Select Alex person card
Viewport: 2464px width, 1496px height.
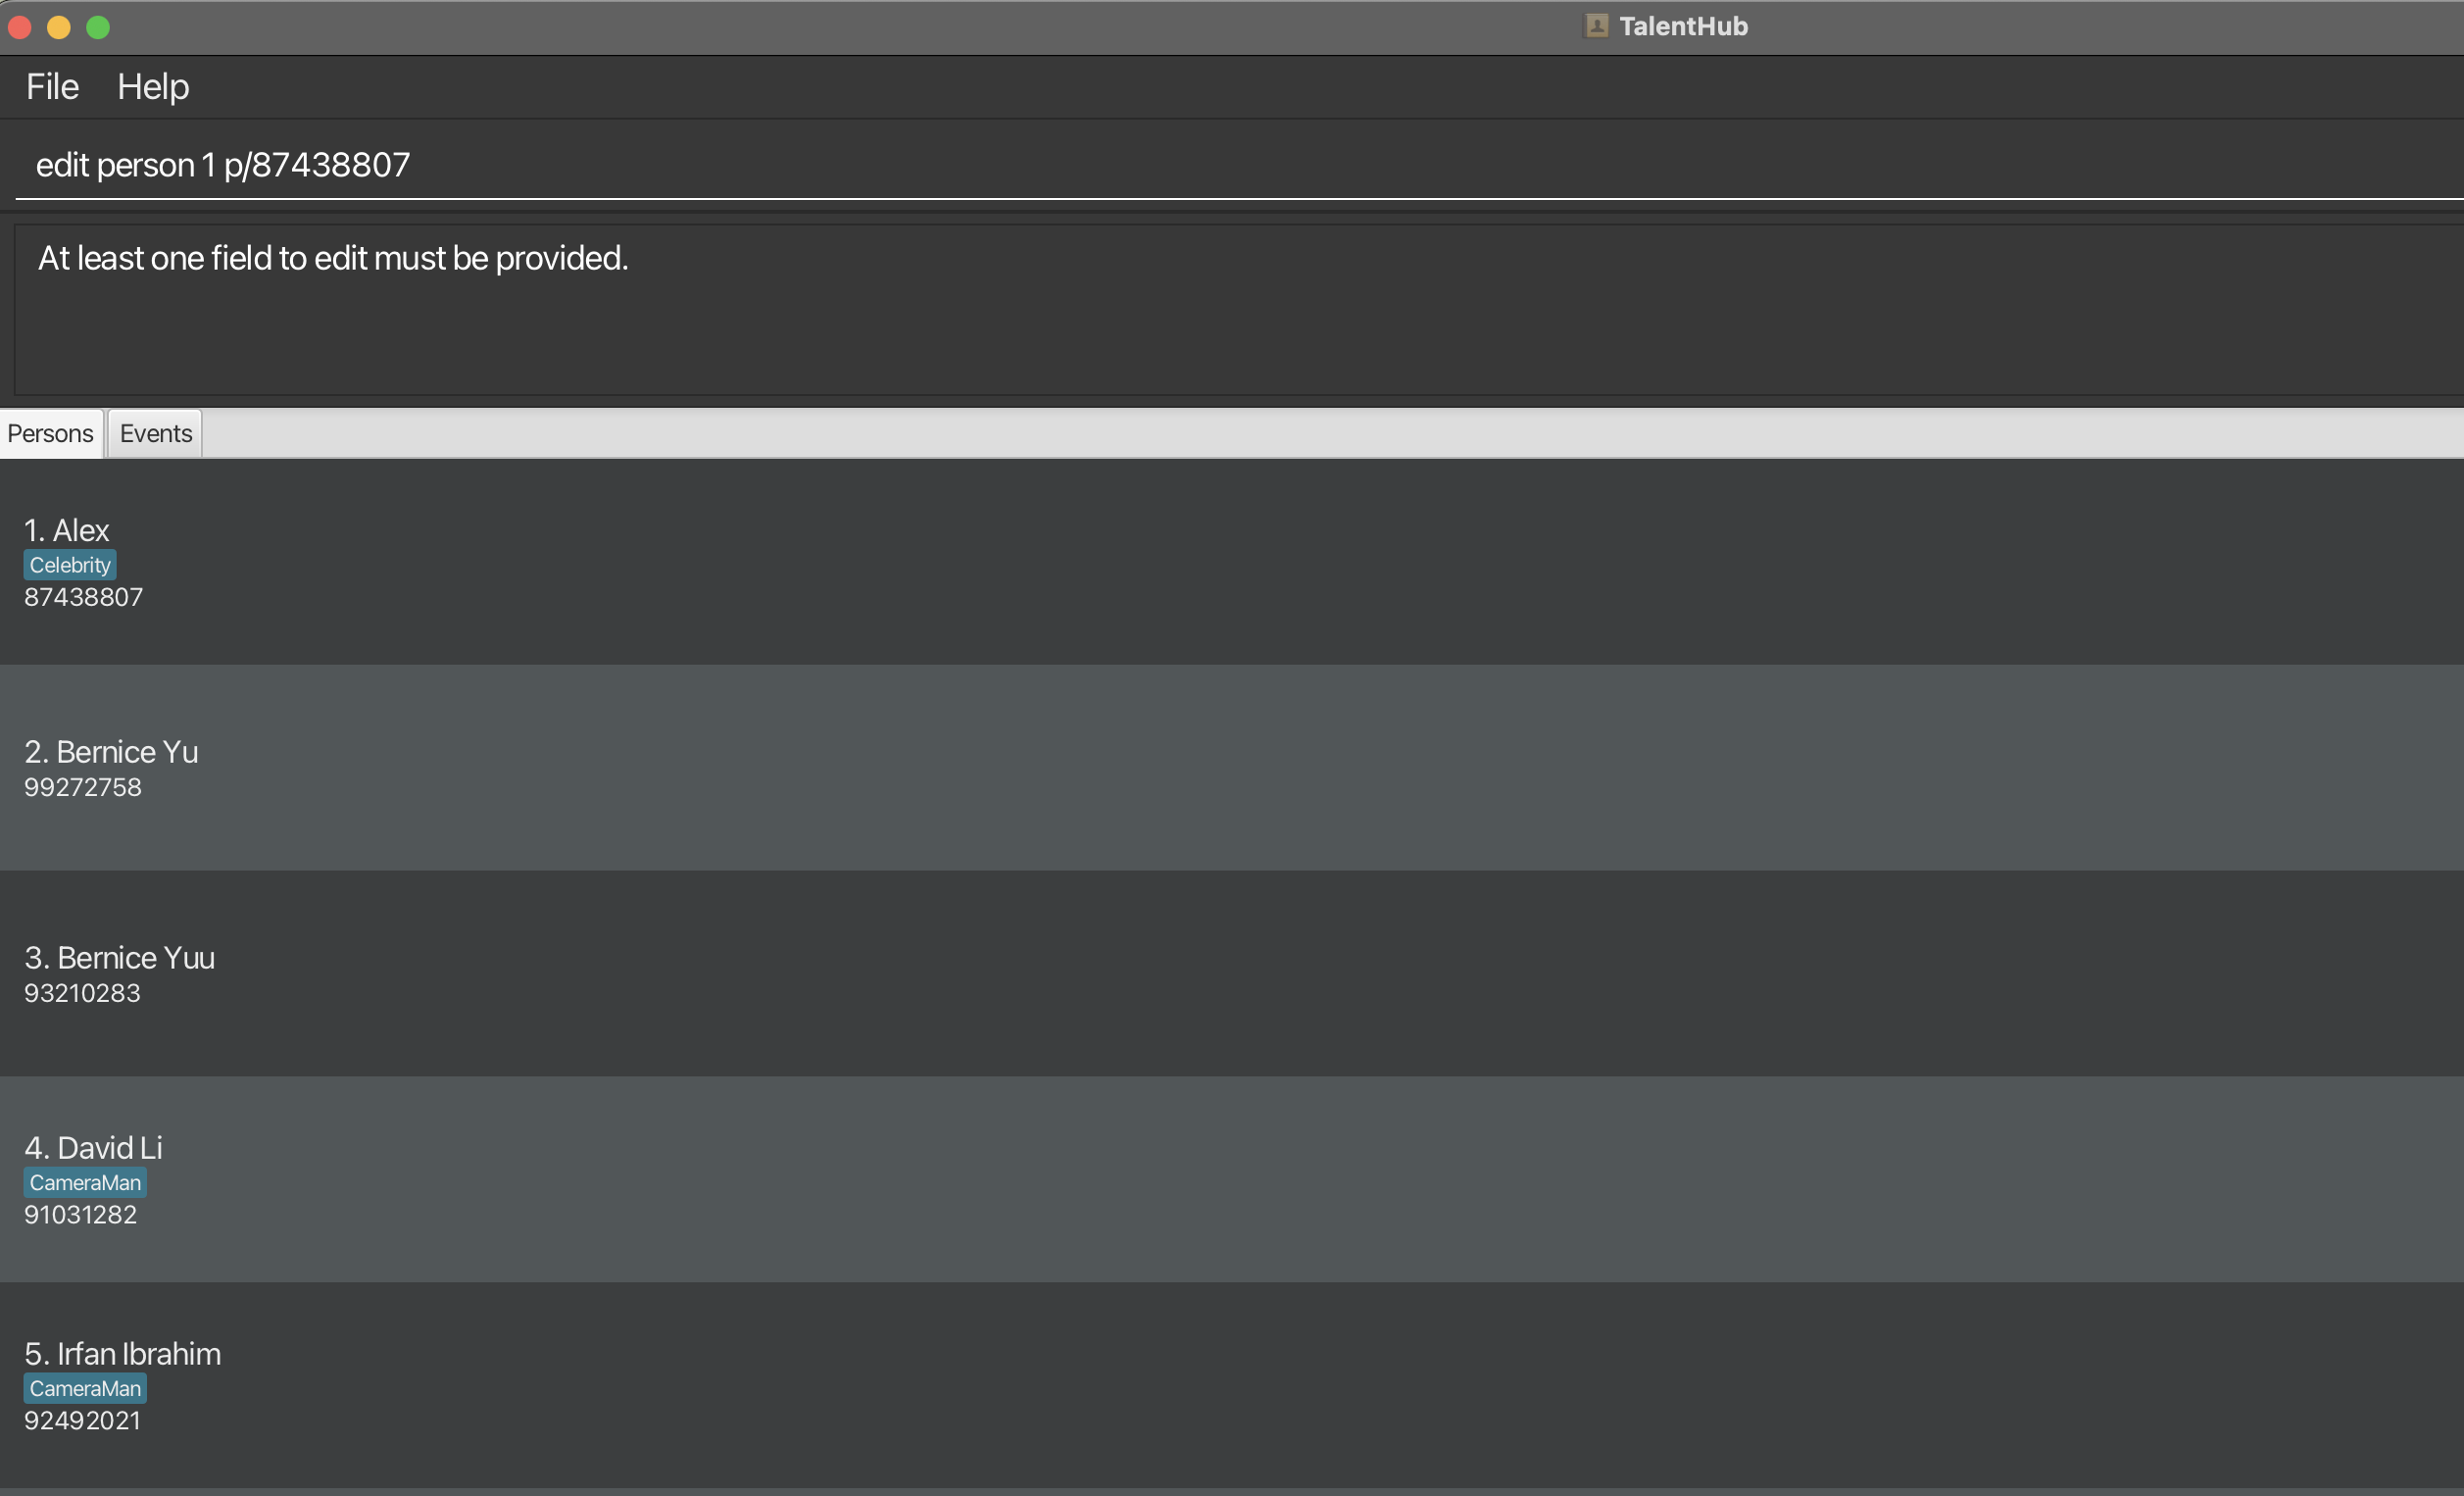point(1200,562)
